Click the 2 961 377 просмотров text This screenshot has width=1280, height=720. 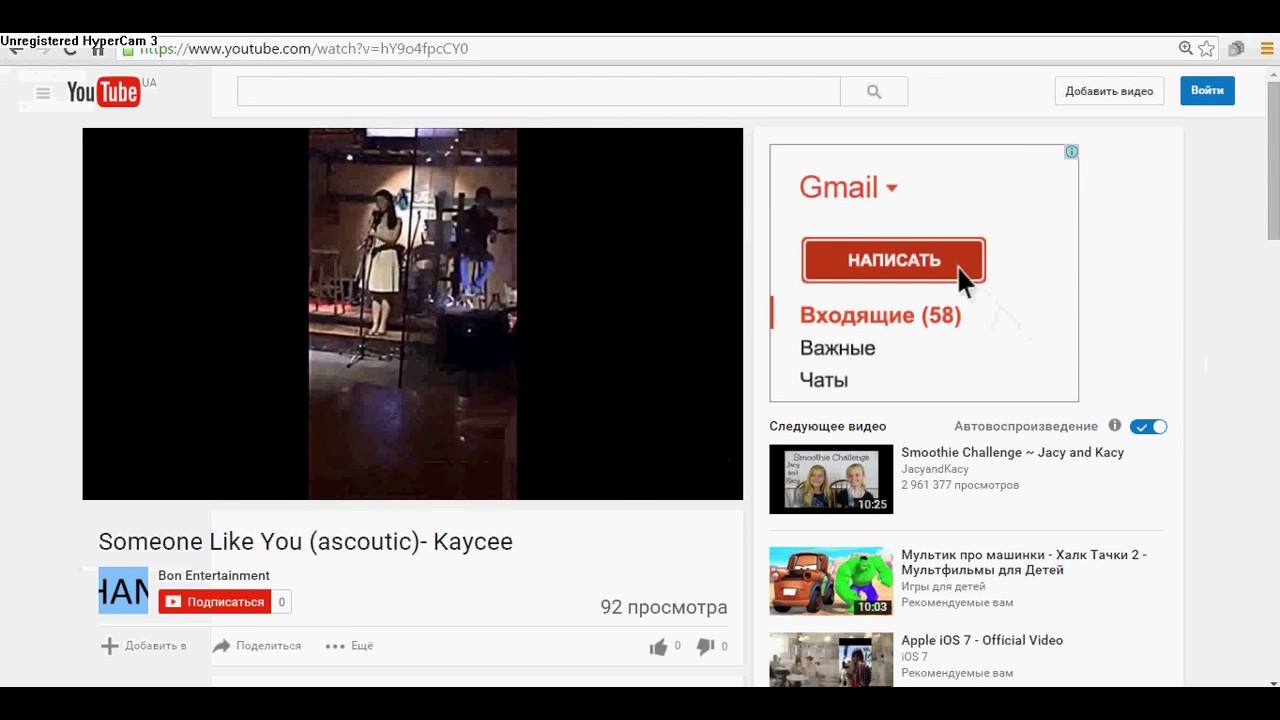[x=960, y=485]
